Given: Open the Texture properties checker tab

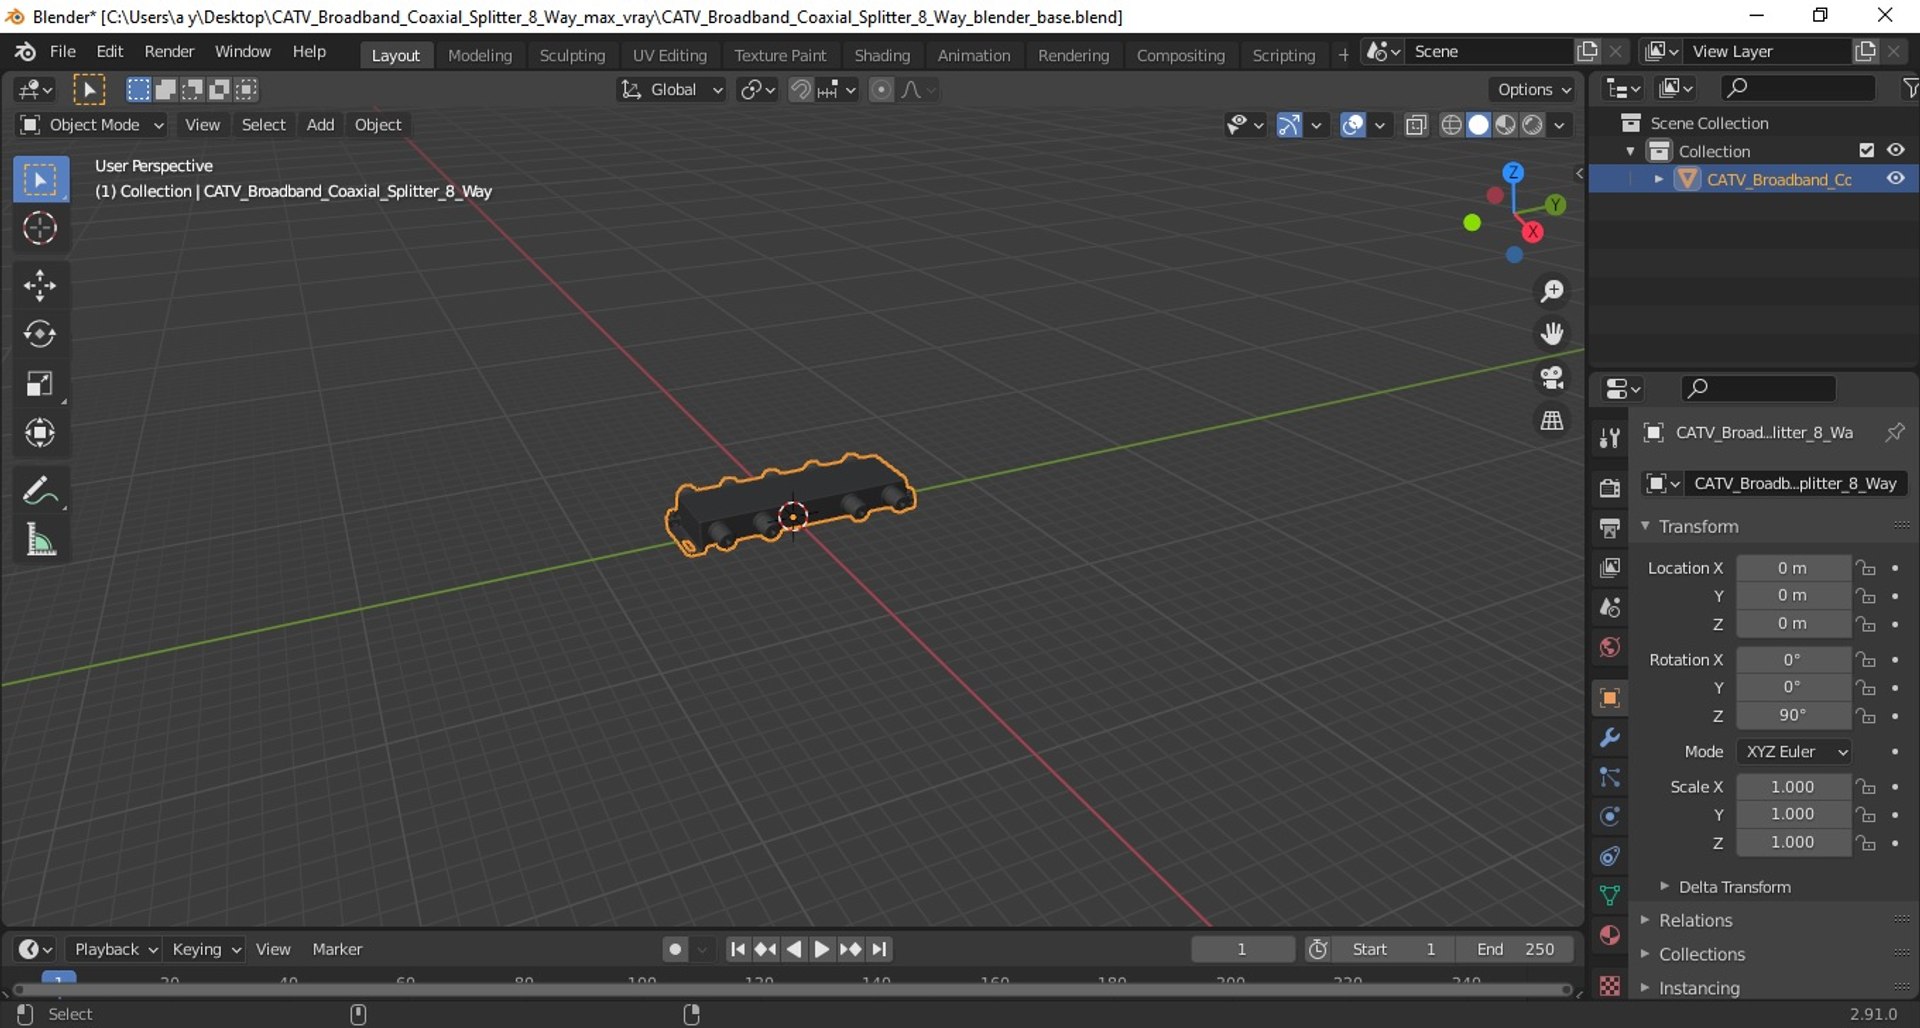Looking at the screenshot, I should click(x=1609, y=985).
